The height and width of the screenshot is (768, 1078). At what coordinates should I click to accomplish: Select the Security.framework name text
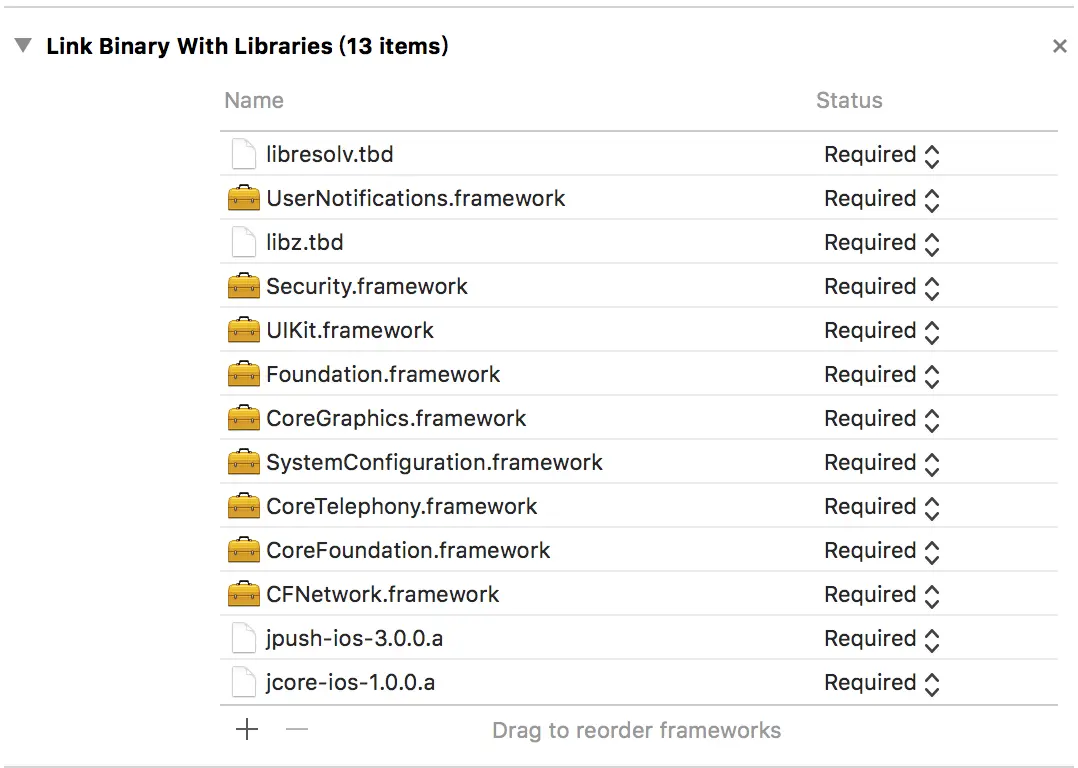click(x=366, y=286)
